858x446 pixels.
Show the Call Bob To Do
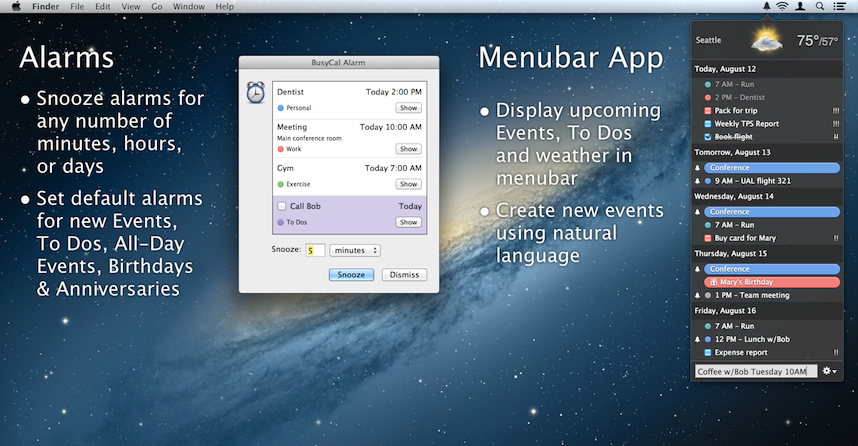(x=409, y=222)
